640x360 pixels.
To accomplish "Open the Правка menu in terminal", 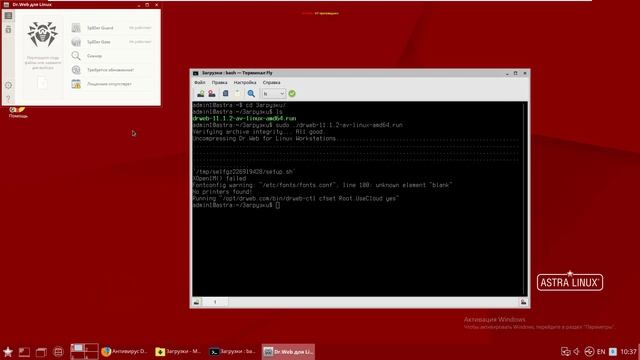I will [x=219, y=82].
